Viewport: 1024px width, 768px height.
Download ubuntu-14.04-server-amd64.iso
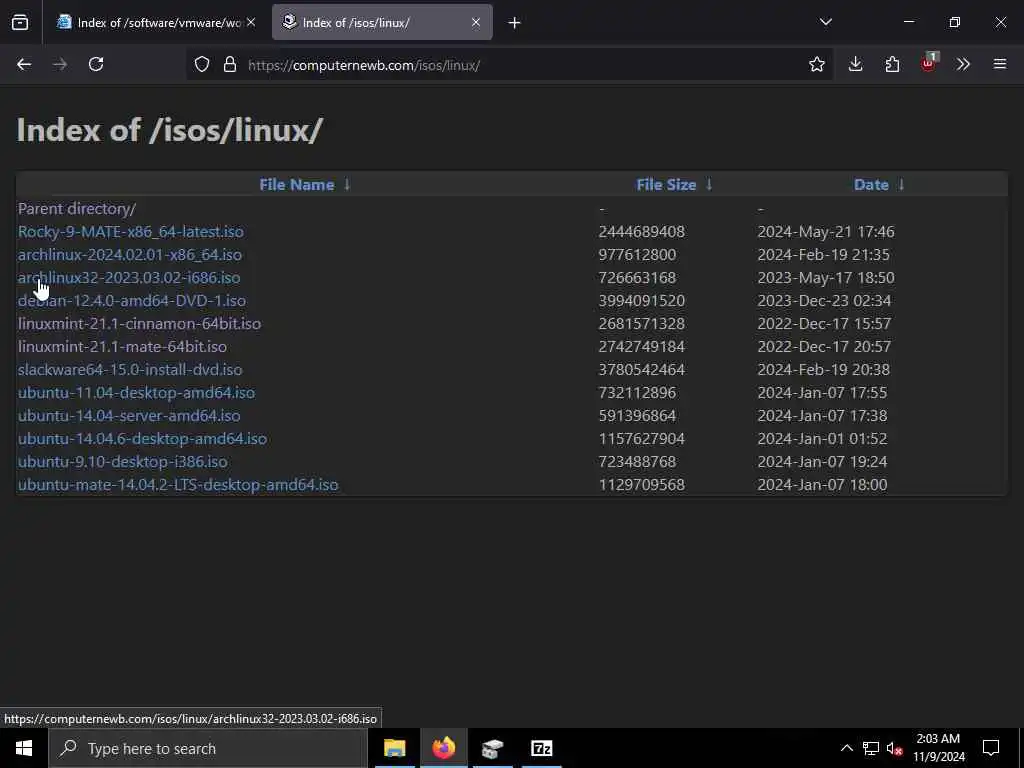pos(129,415)
